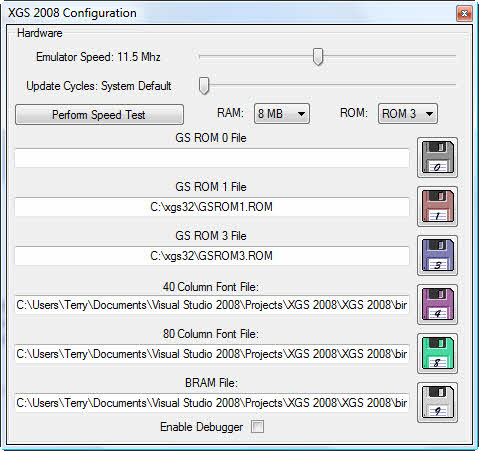This screenshot has width=479, height=451.
Task: Click the Emulator Speed slider handle
Action: 318,56
